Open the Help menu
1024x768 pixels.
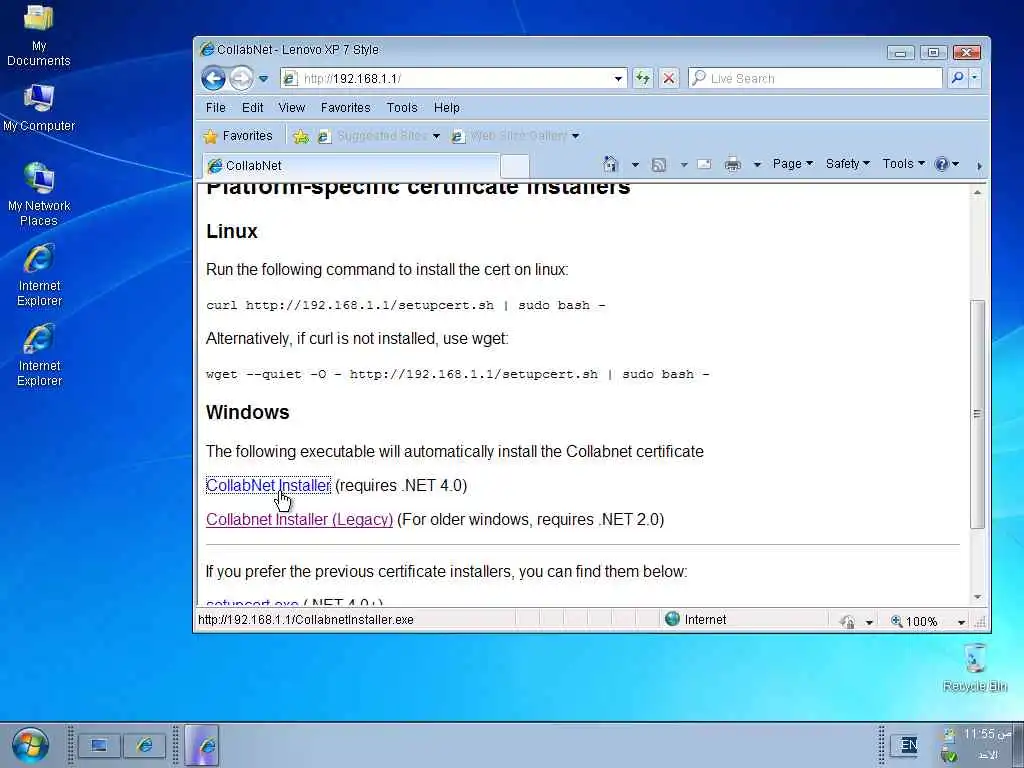pyautogui.click(x=447, y=108)
